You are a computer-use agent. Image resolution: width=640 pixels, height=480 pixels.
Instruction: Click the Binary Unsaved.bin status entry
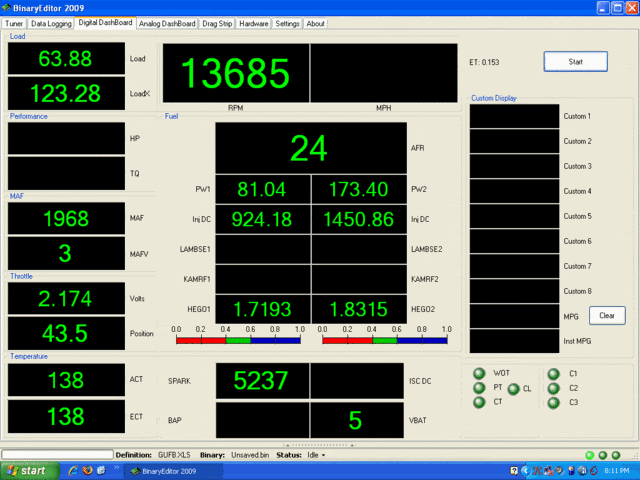pos(234,455)
